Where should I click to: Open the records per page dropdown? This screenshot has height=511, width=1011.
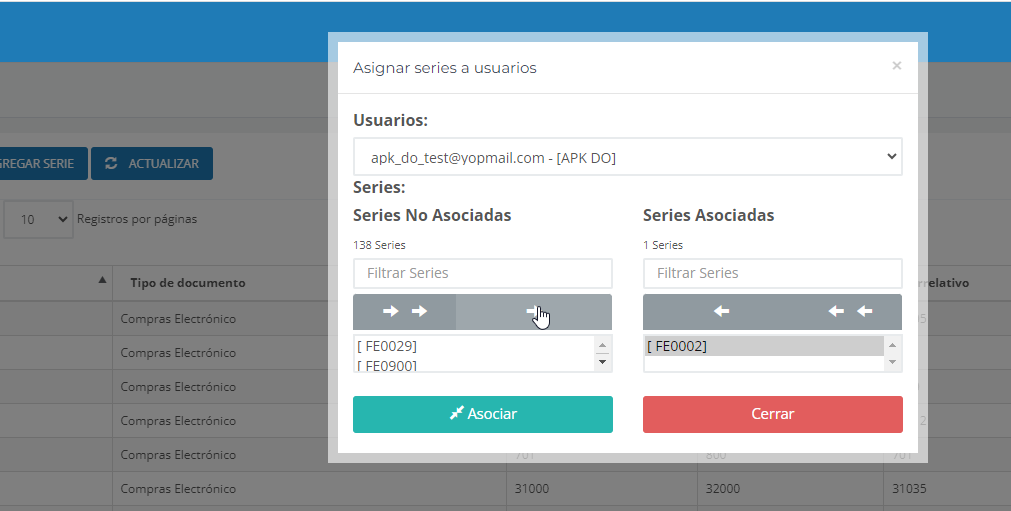pos(39,219)
